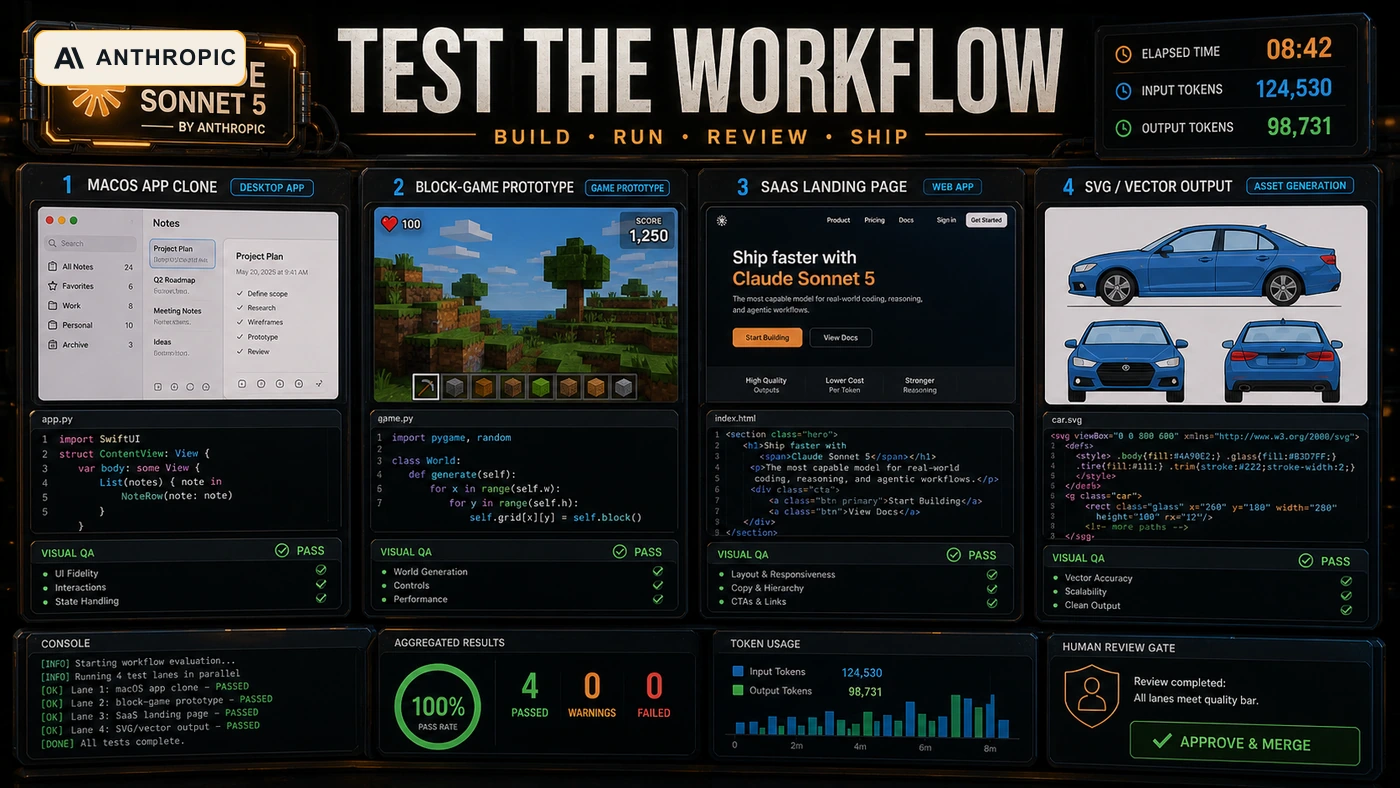Click the View Docs button
This screenshot has height=788, width=1400.
pyautogui.click(x=841, y=338)
